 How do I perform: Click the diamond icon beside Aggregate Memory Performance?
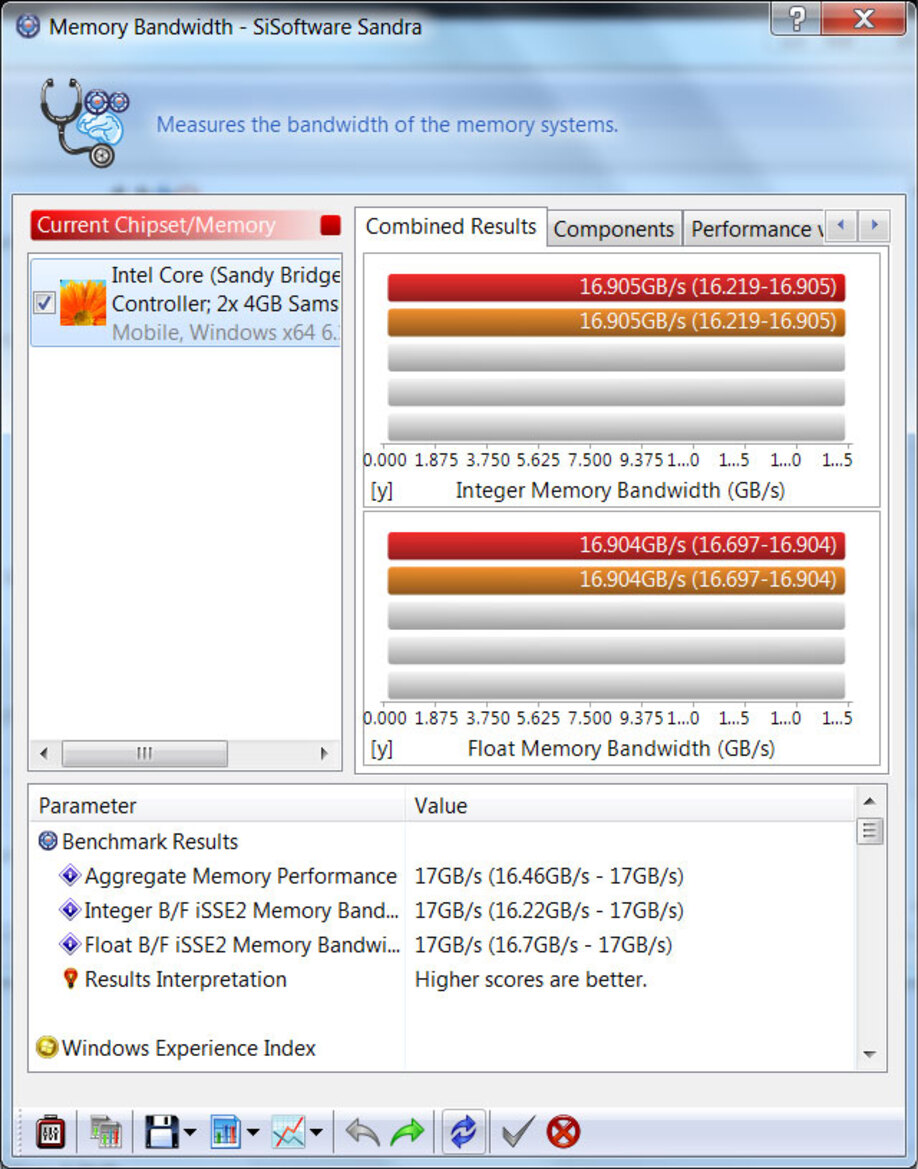coord(70,875)
